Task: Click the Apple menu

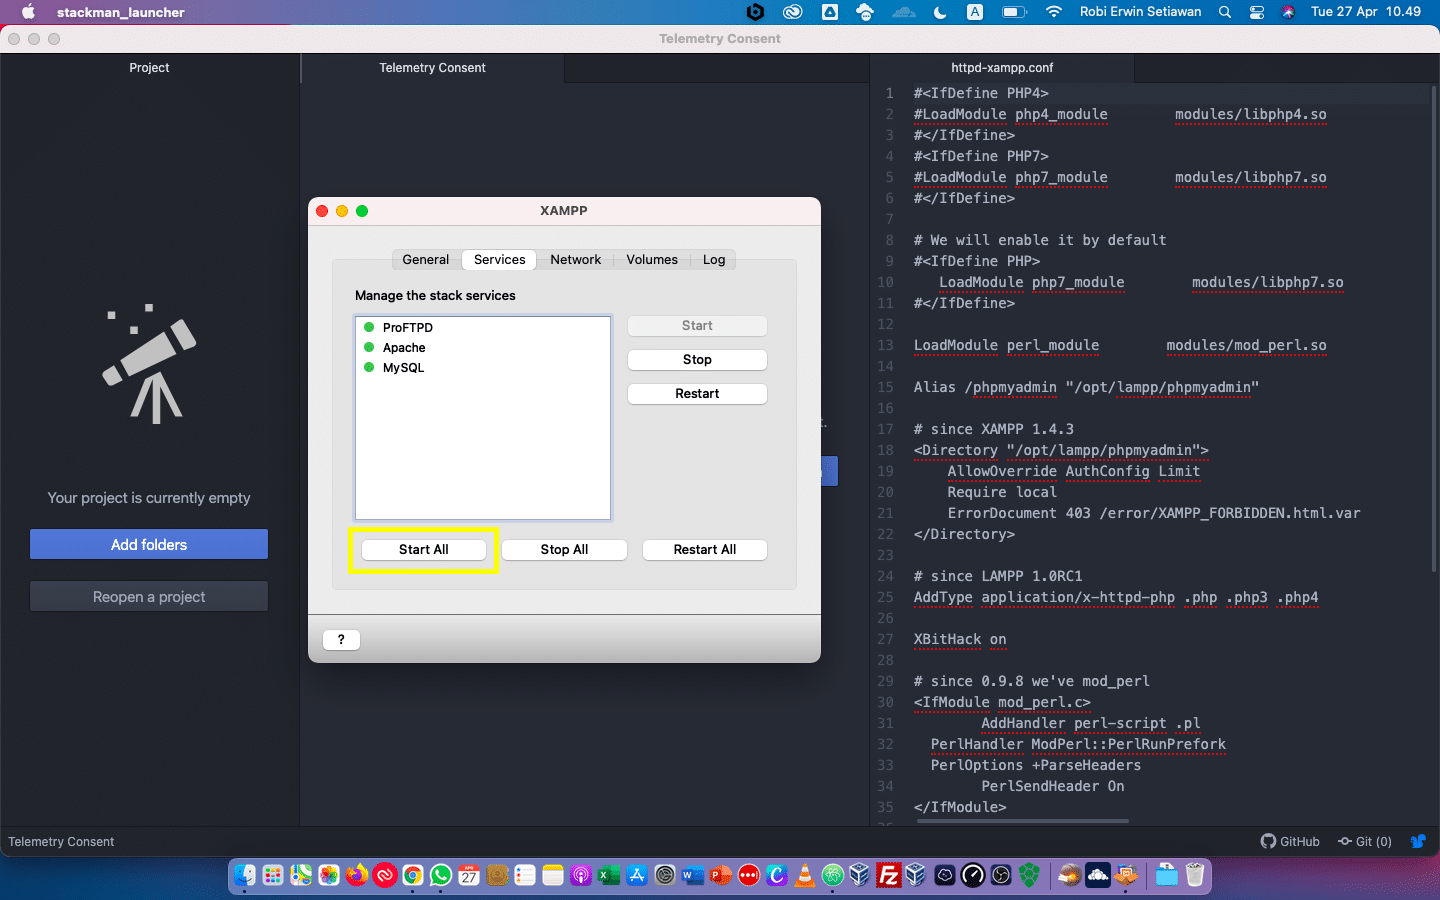Action: 28,12
